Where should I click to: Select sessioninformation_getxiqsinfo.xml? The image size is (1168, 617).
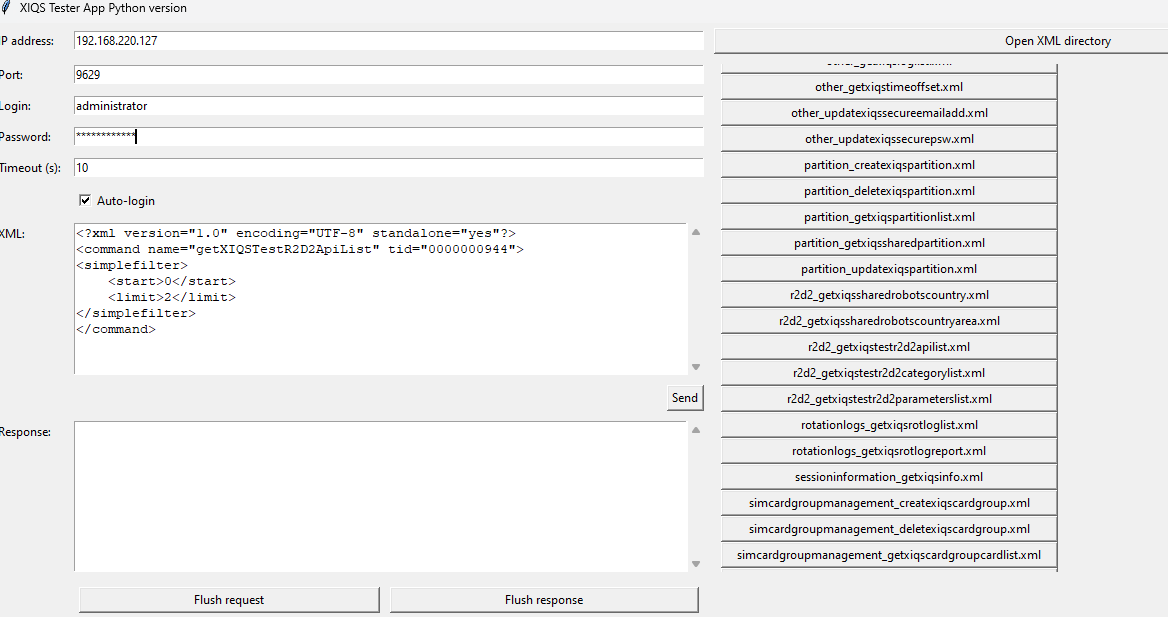(888, 476)
